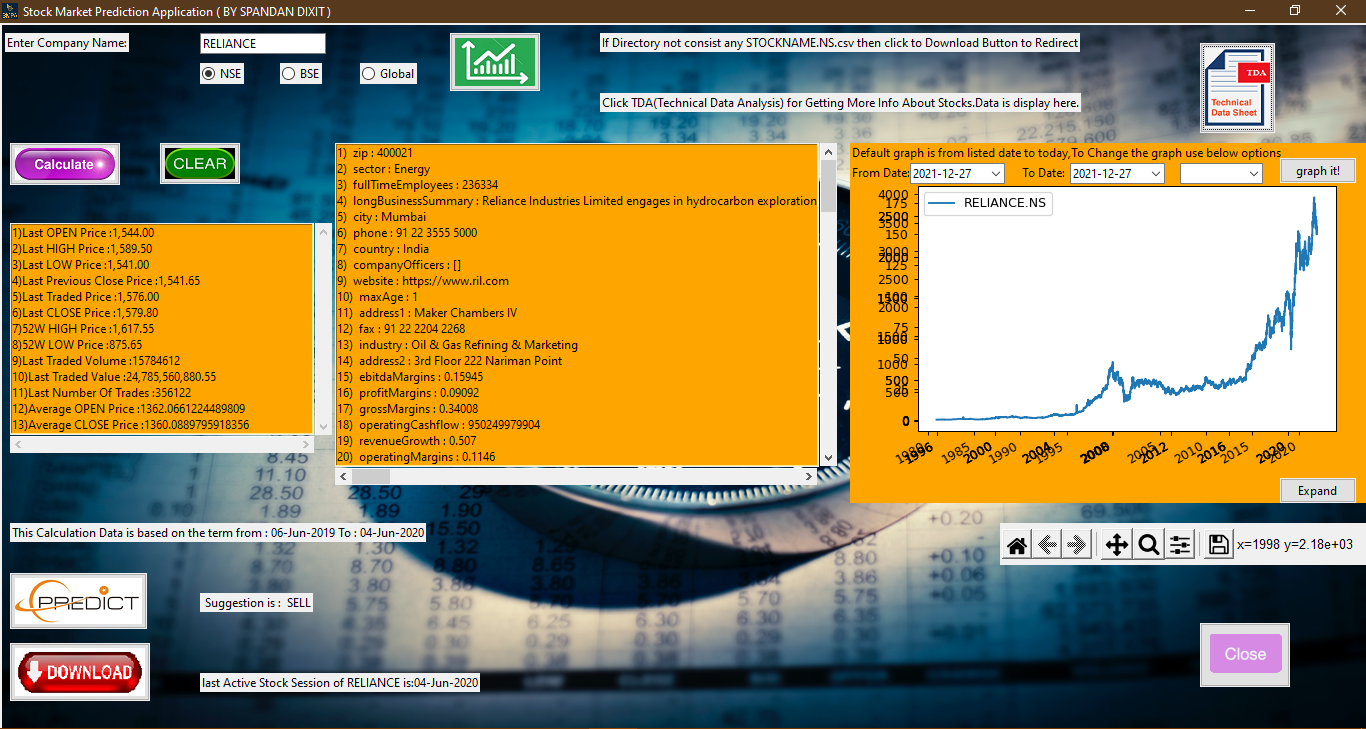The image size is (1366, 729).
Task: Select the '52W HIGH Price' row
Action: pyautogui.click(x=83, y=329)
